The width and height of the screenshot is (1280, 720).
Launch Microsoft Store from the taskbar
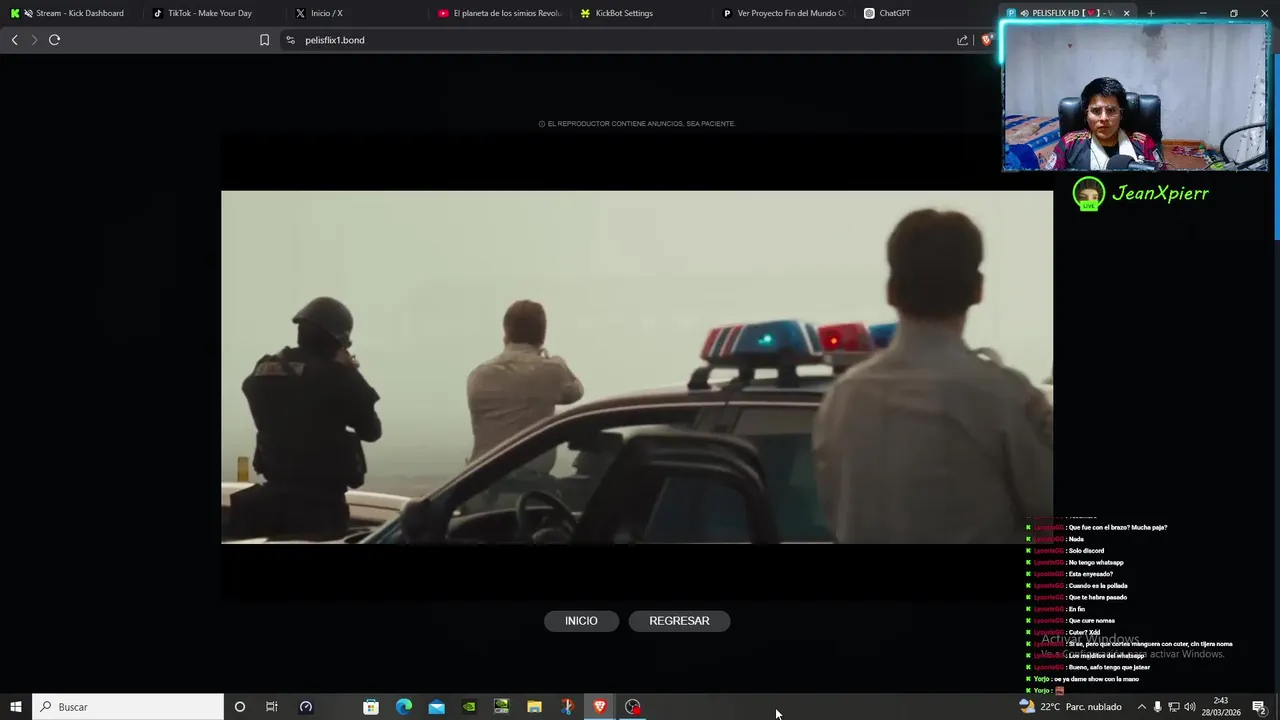(x=371, y=707)
